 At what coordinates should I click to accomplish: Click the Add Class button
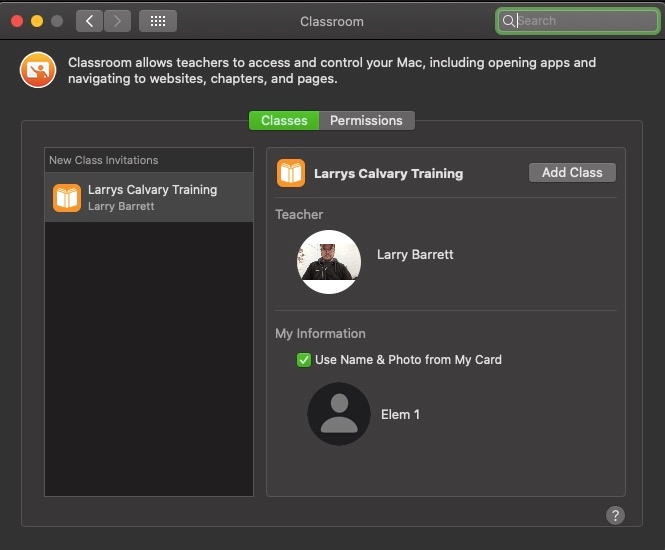[572, 173]
